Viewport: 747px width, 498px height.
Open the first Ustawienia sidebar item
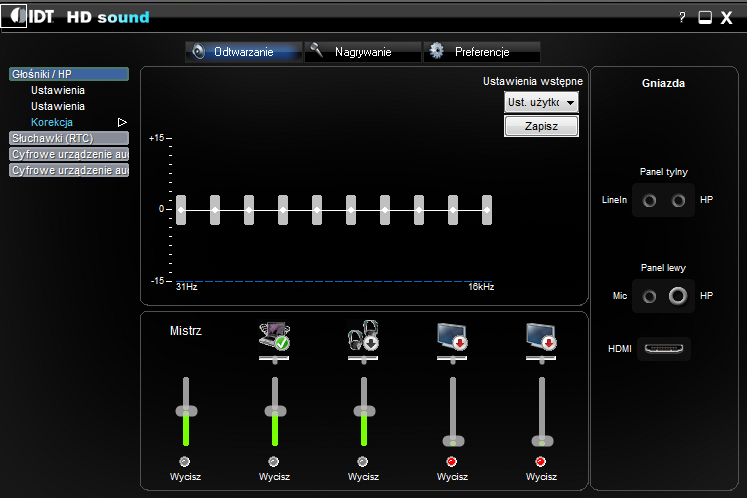[x=58, y=90]
